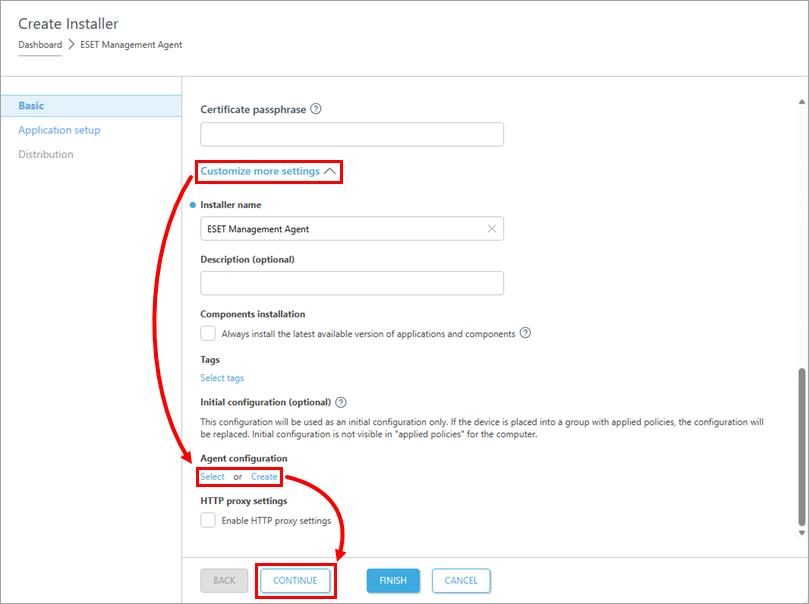809x604 pixels.
Task: Click the Certificate passphrase help icon
Action: (x=316, y=109)
